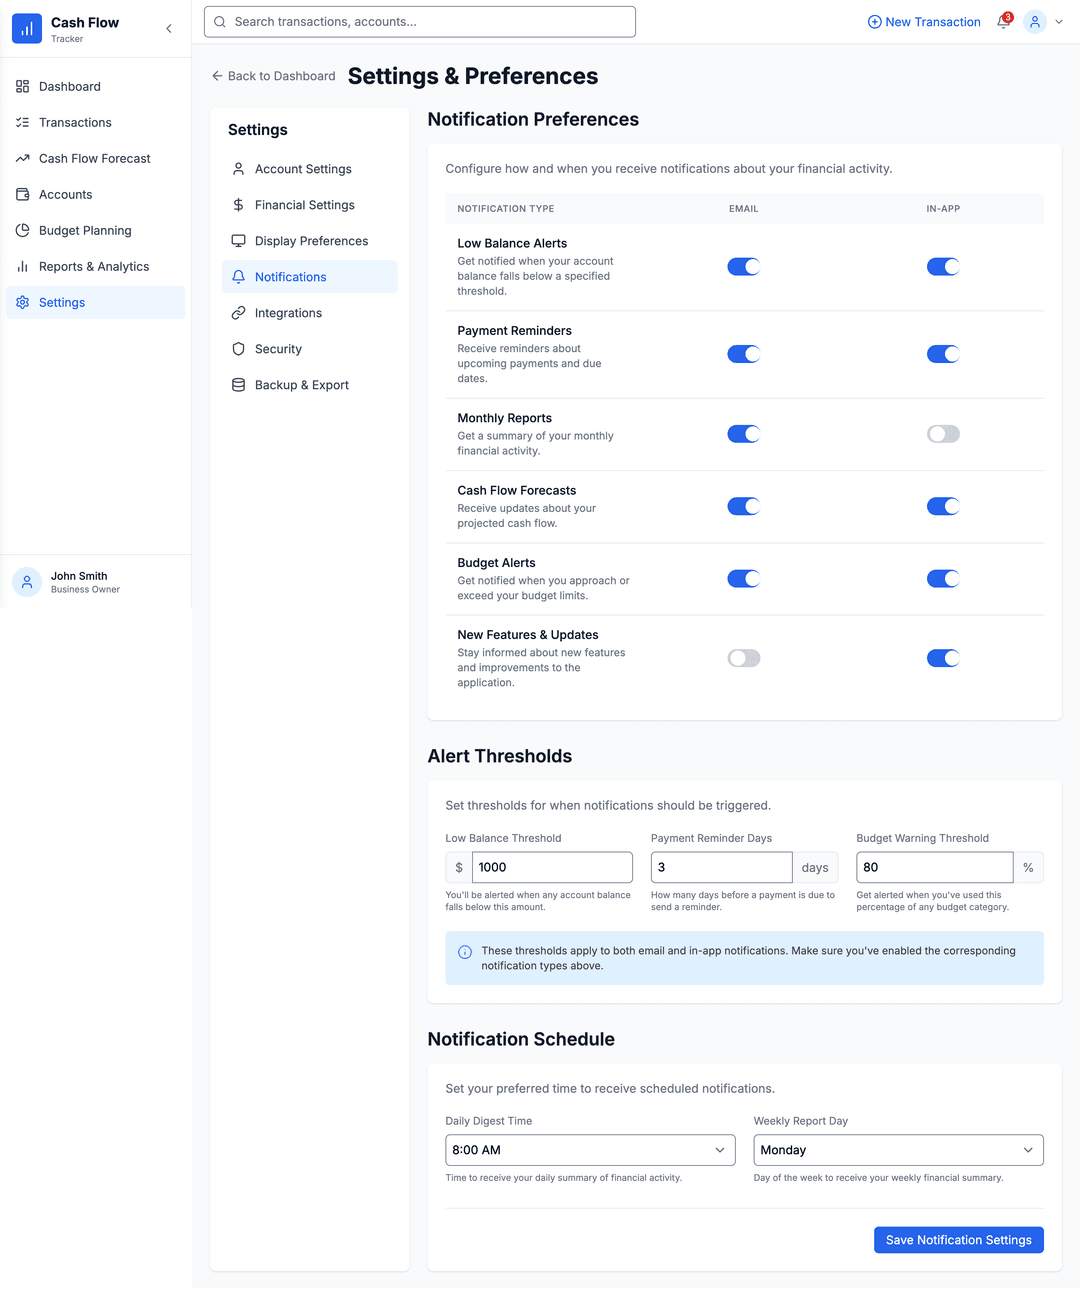Open the Weekly Report Day dropdown

tap(898, 1150)
